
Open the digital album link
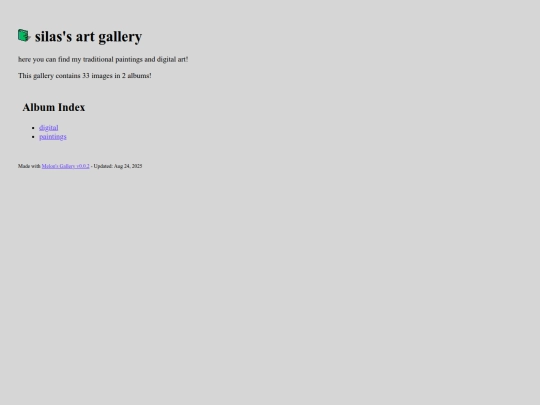coord(49,128)
